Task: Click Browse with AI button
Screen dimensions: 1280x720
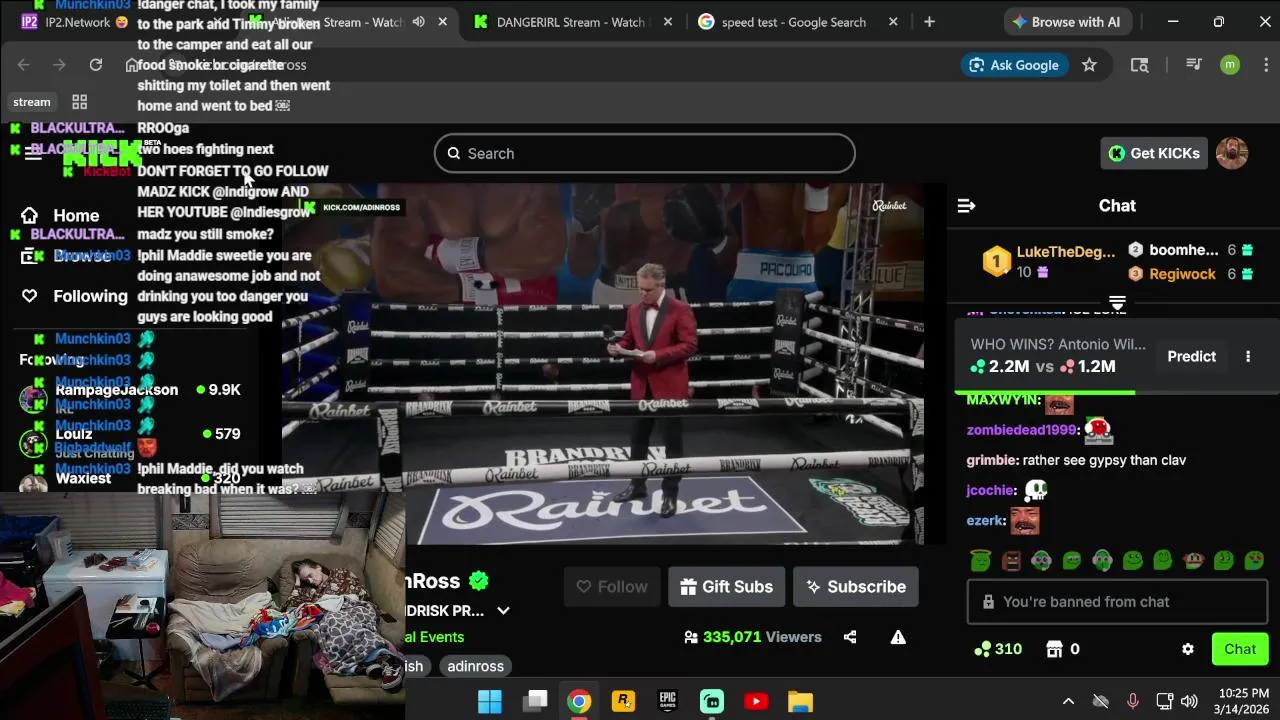Action: click(x=1067, y=22)
